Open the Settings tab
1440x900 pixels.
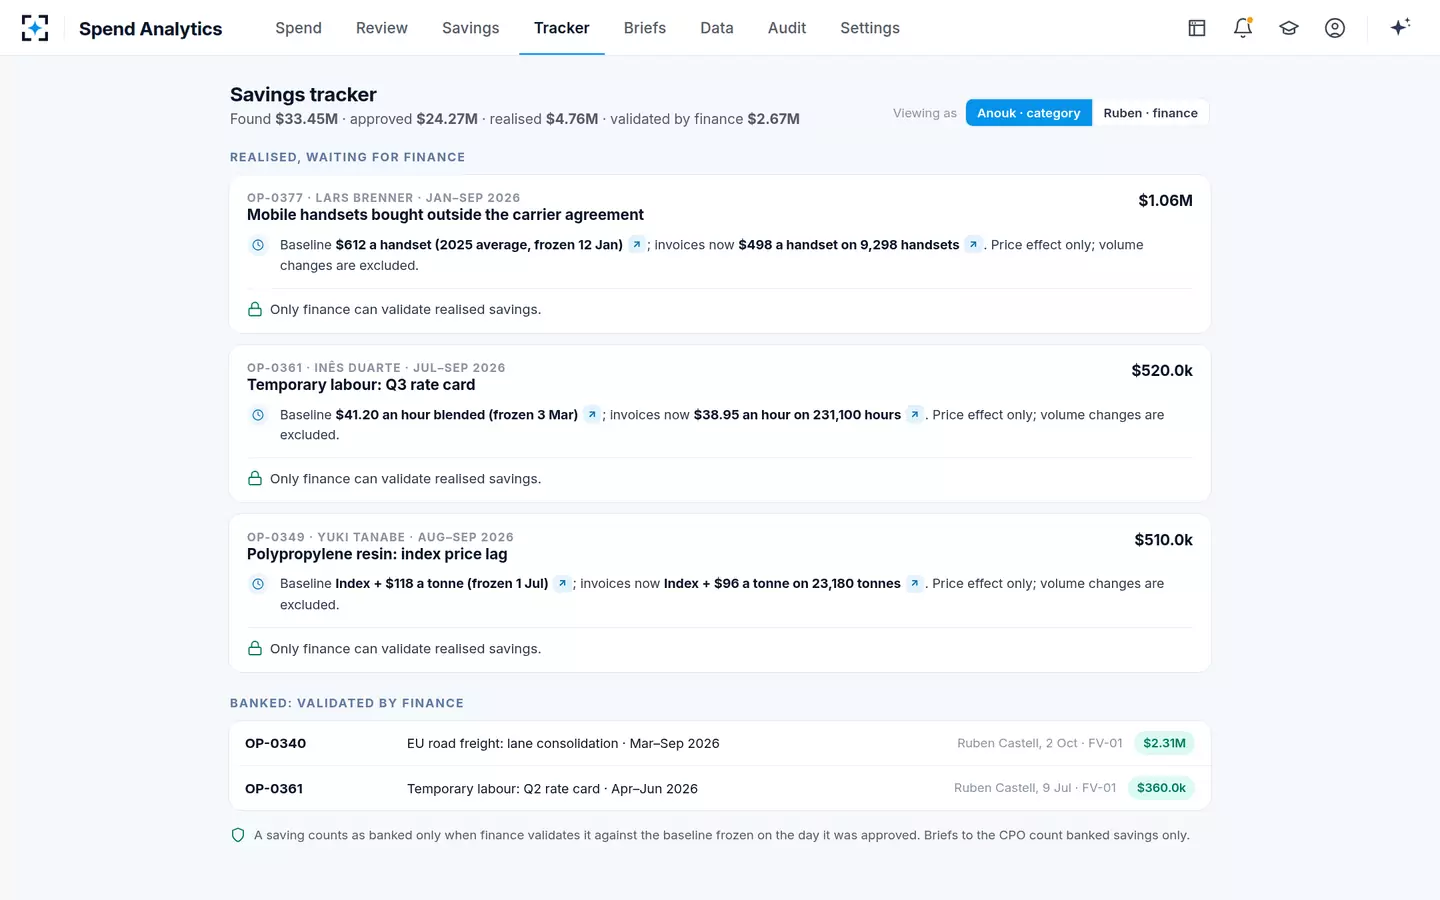[x=870, y=28]
